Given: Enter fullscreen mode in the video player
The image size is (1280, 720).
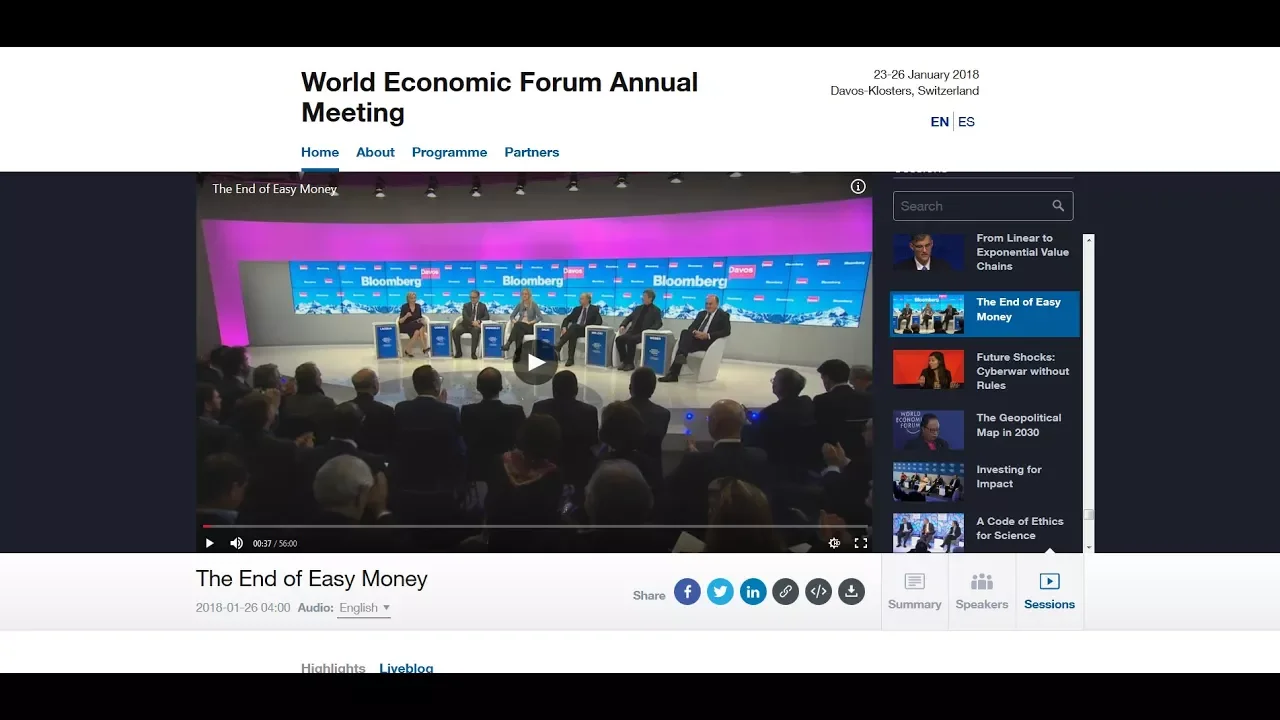Looking at the screenshot, I should point(860,543).
